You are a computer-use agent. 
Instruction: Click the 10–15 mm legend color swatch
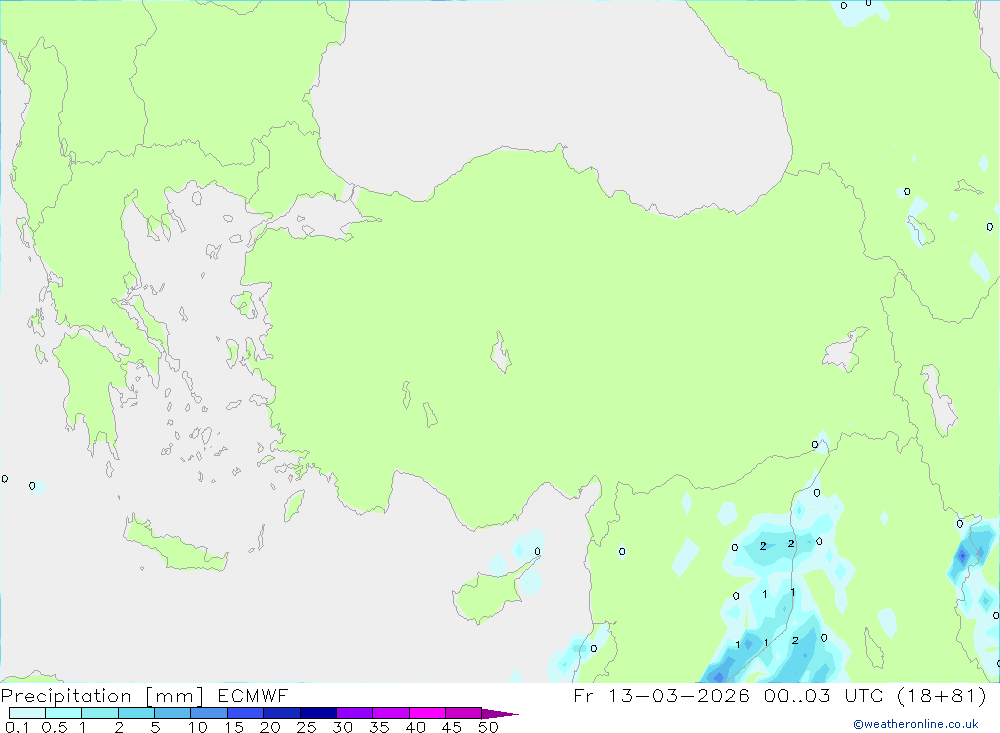209,713
